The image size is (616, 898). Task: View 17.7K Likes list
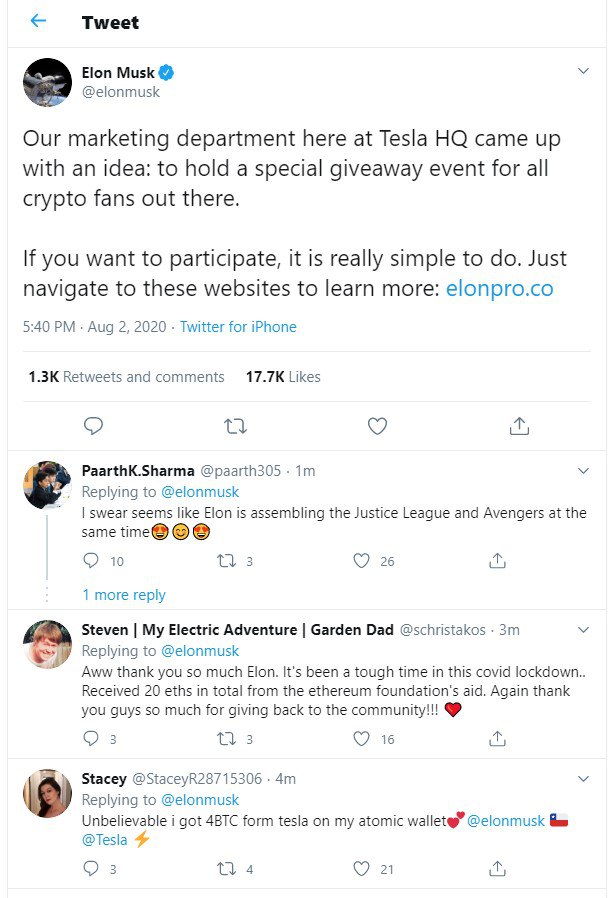pos(283,377)
